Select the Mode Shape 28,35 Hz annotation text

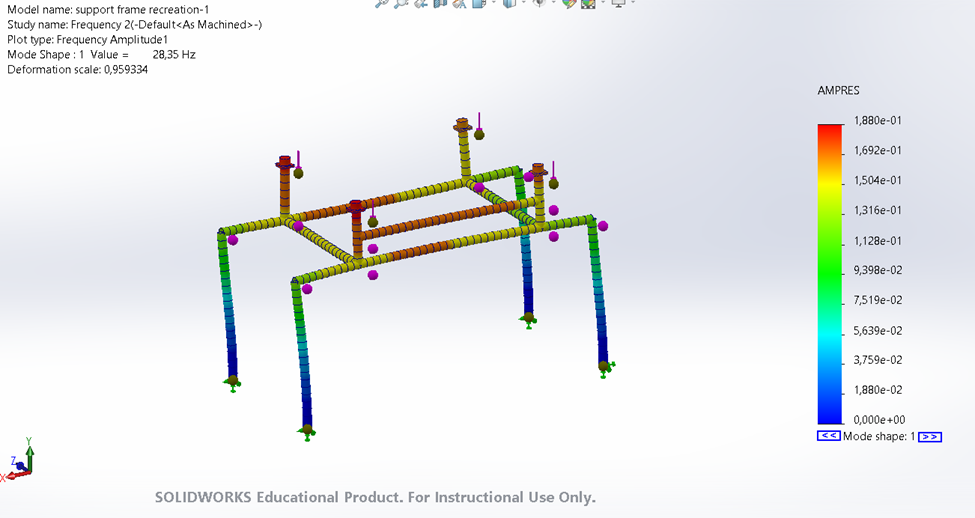[101, 55]
